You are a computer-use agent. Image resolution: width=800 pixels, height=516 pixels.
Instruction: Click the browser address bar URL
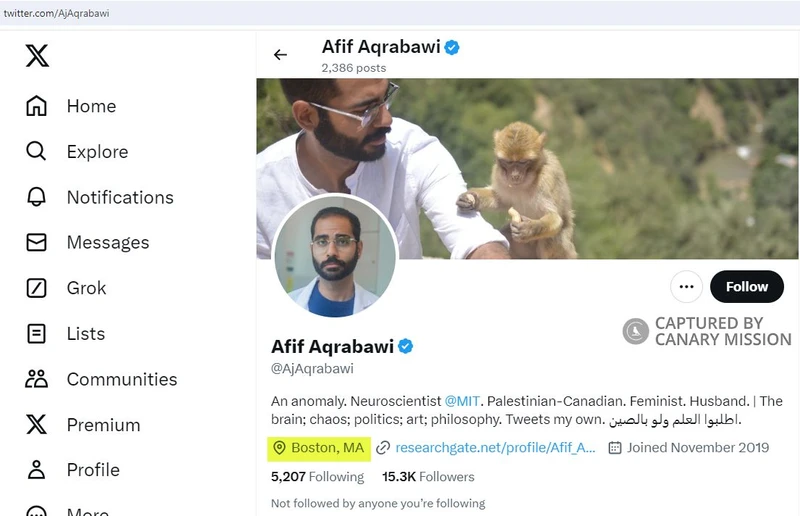(60, 14)
